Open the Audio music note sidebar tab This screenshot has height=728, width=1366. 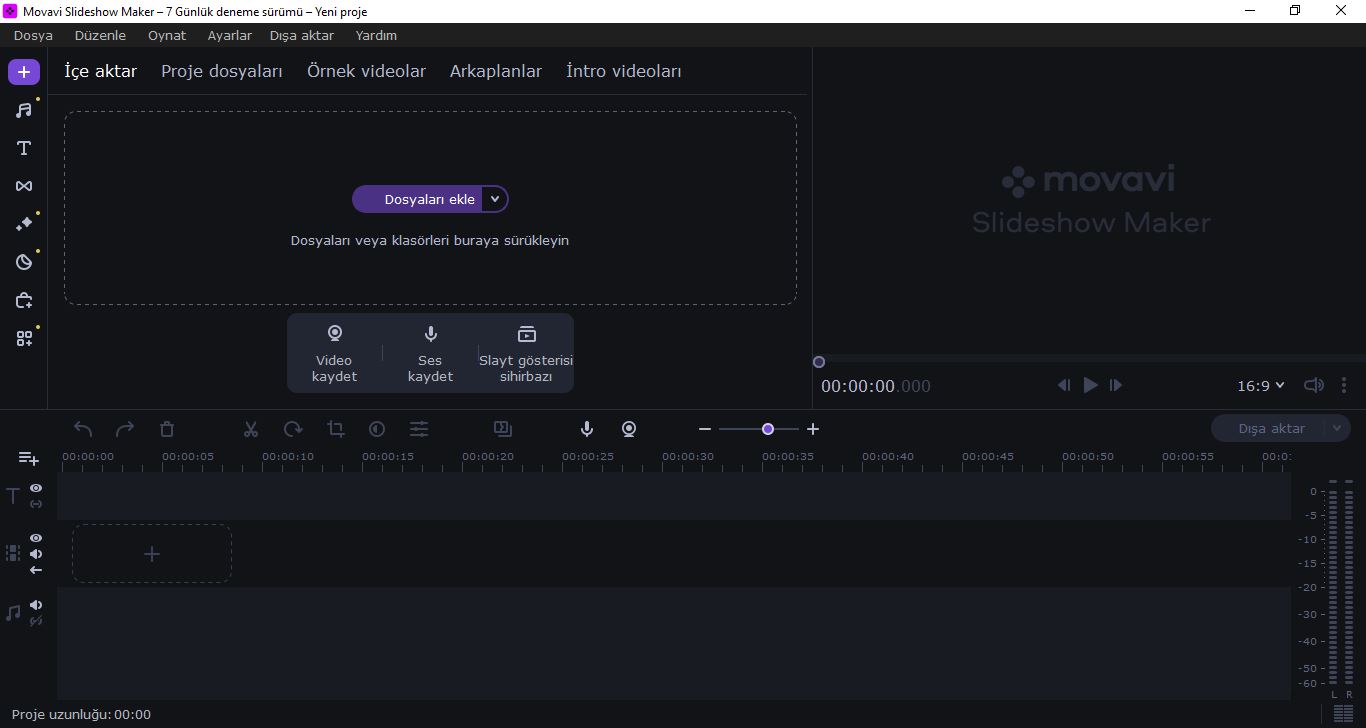point(24,110)
